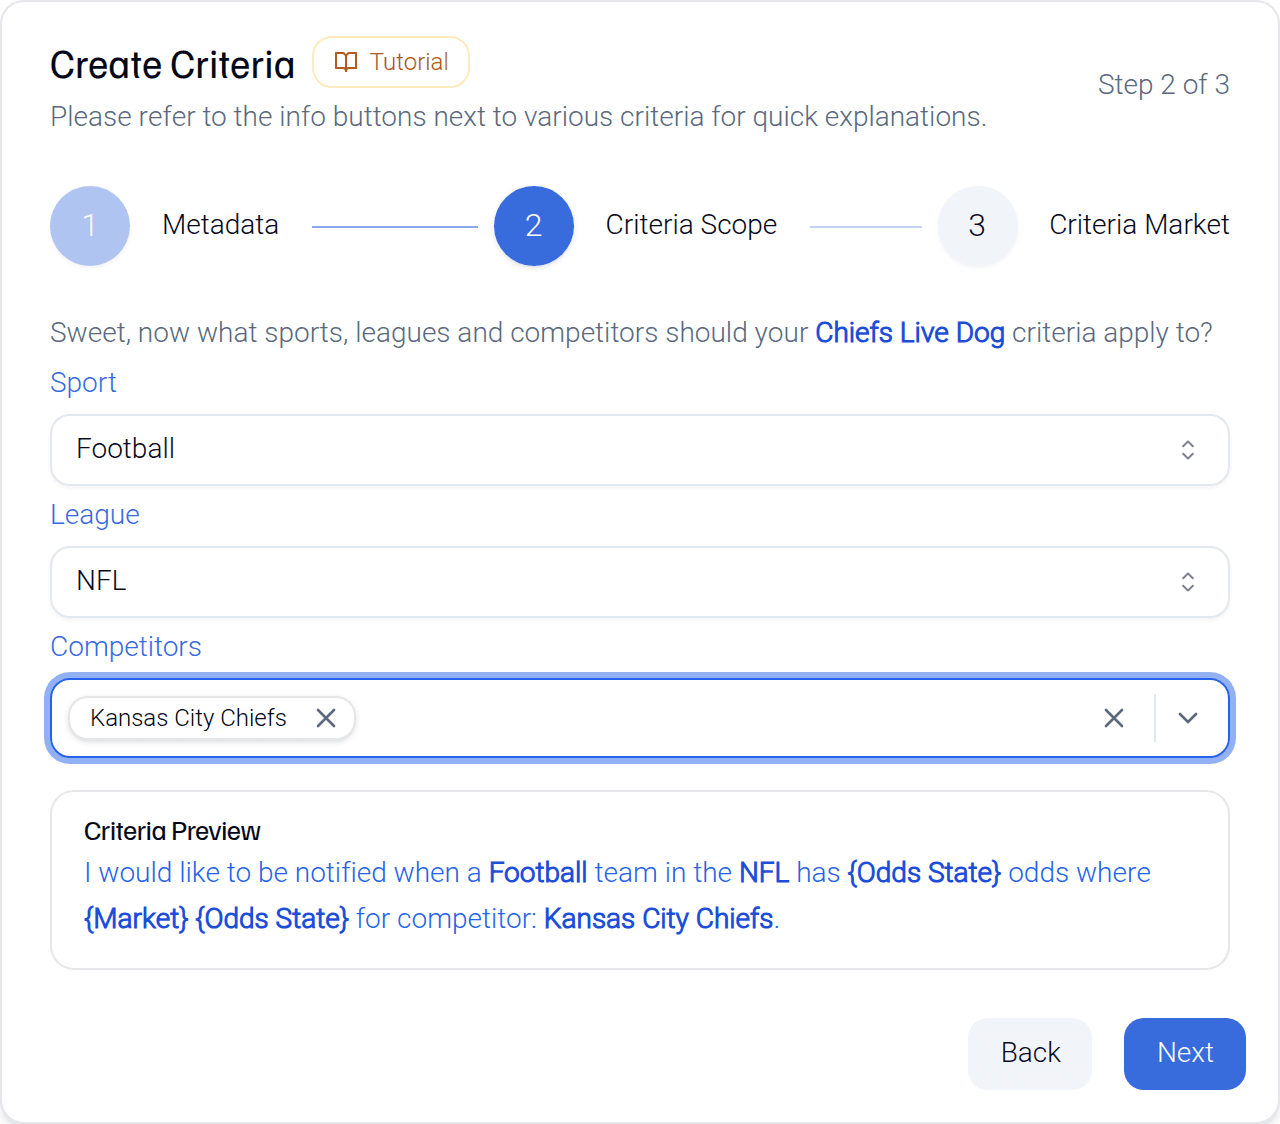Click the Chiefs Live Dog criteria name
Viewport: 1280px width, 1124px height.
click(910, 333)
